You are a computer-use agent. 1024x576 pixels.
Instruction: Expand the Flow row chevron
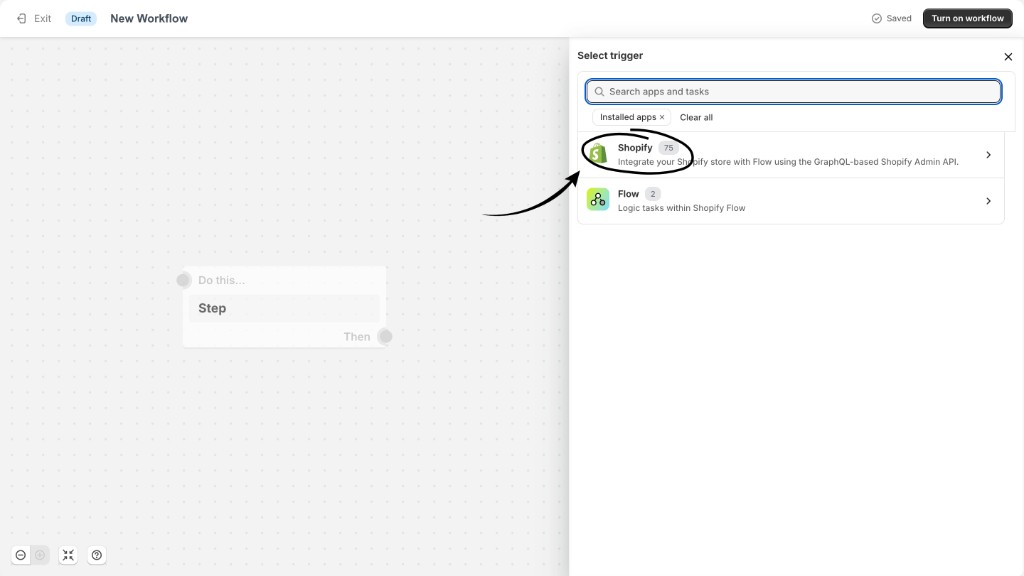click(x=988, y=201)
